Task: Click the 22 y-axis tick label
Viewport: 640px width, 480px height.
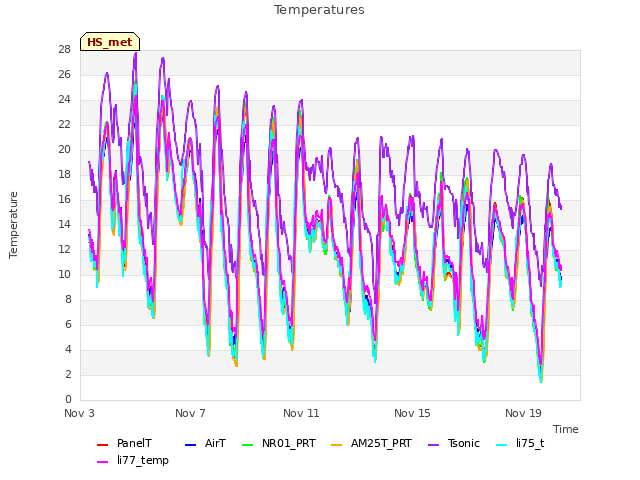Action: pyautogui.click(x=65, y=125)
